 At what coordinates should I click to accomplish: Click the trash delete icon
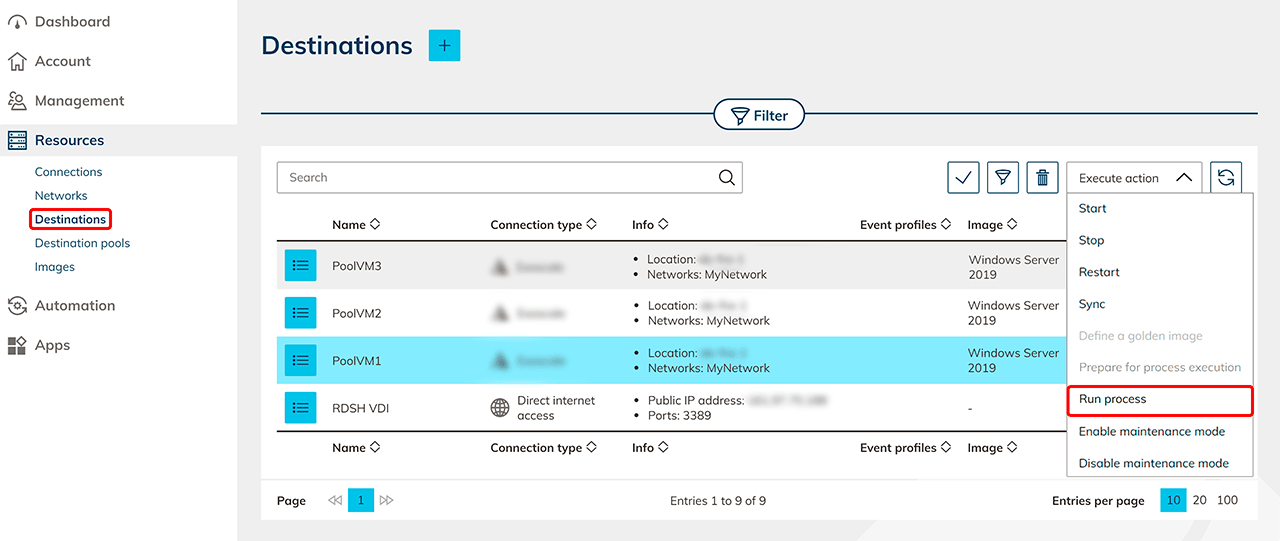pos(1042,178)
